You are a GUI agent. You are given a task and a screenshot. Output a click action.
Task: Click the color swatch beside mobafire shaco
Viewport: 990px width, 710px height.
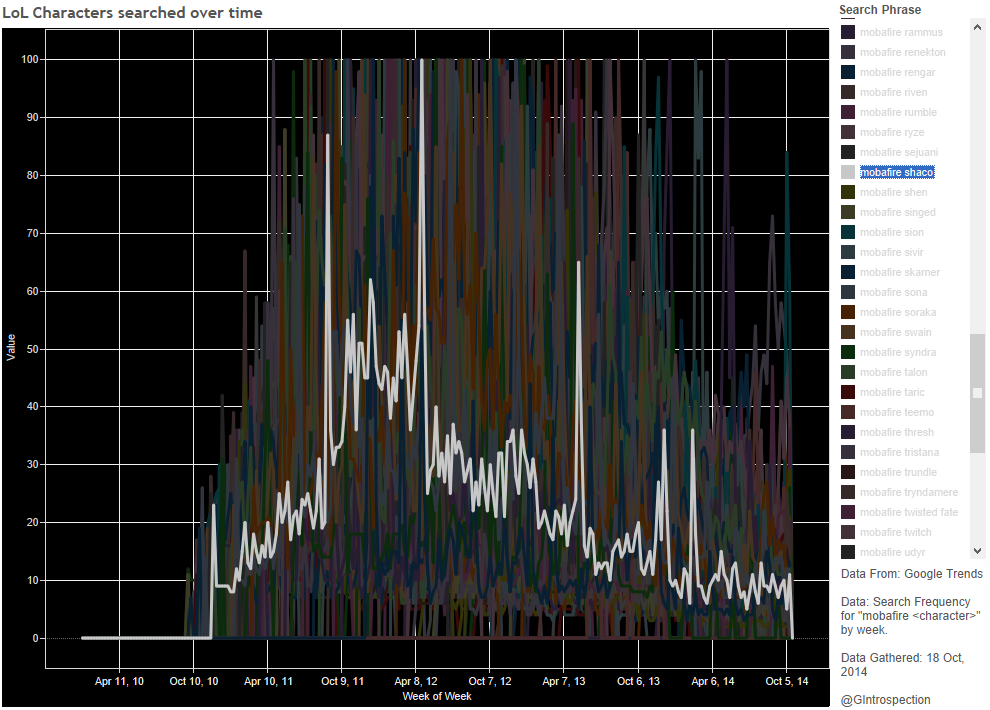coord(848,172)
